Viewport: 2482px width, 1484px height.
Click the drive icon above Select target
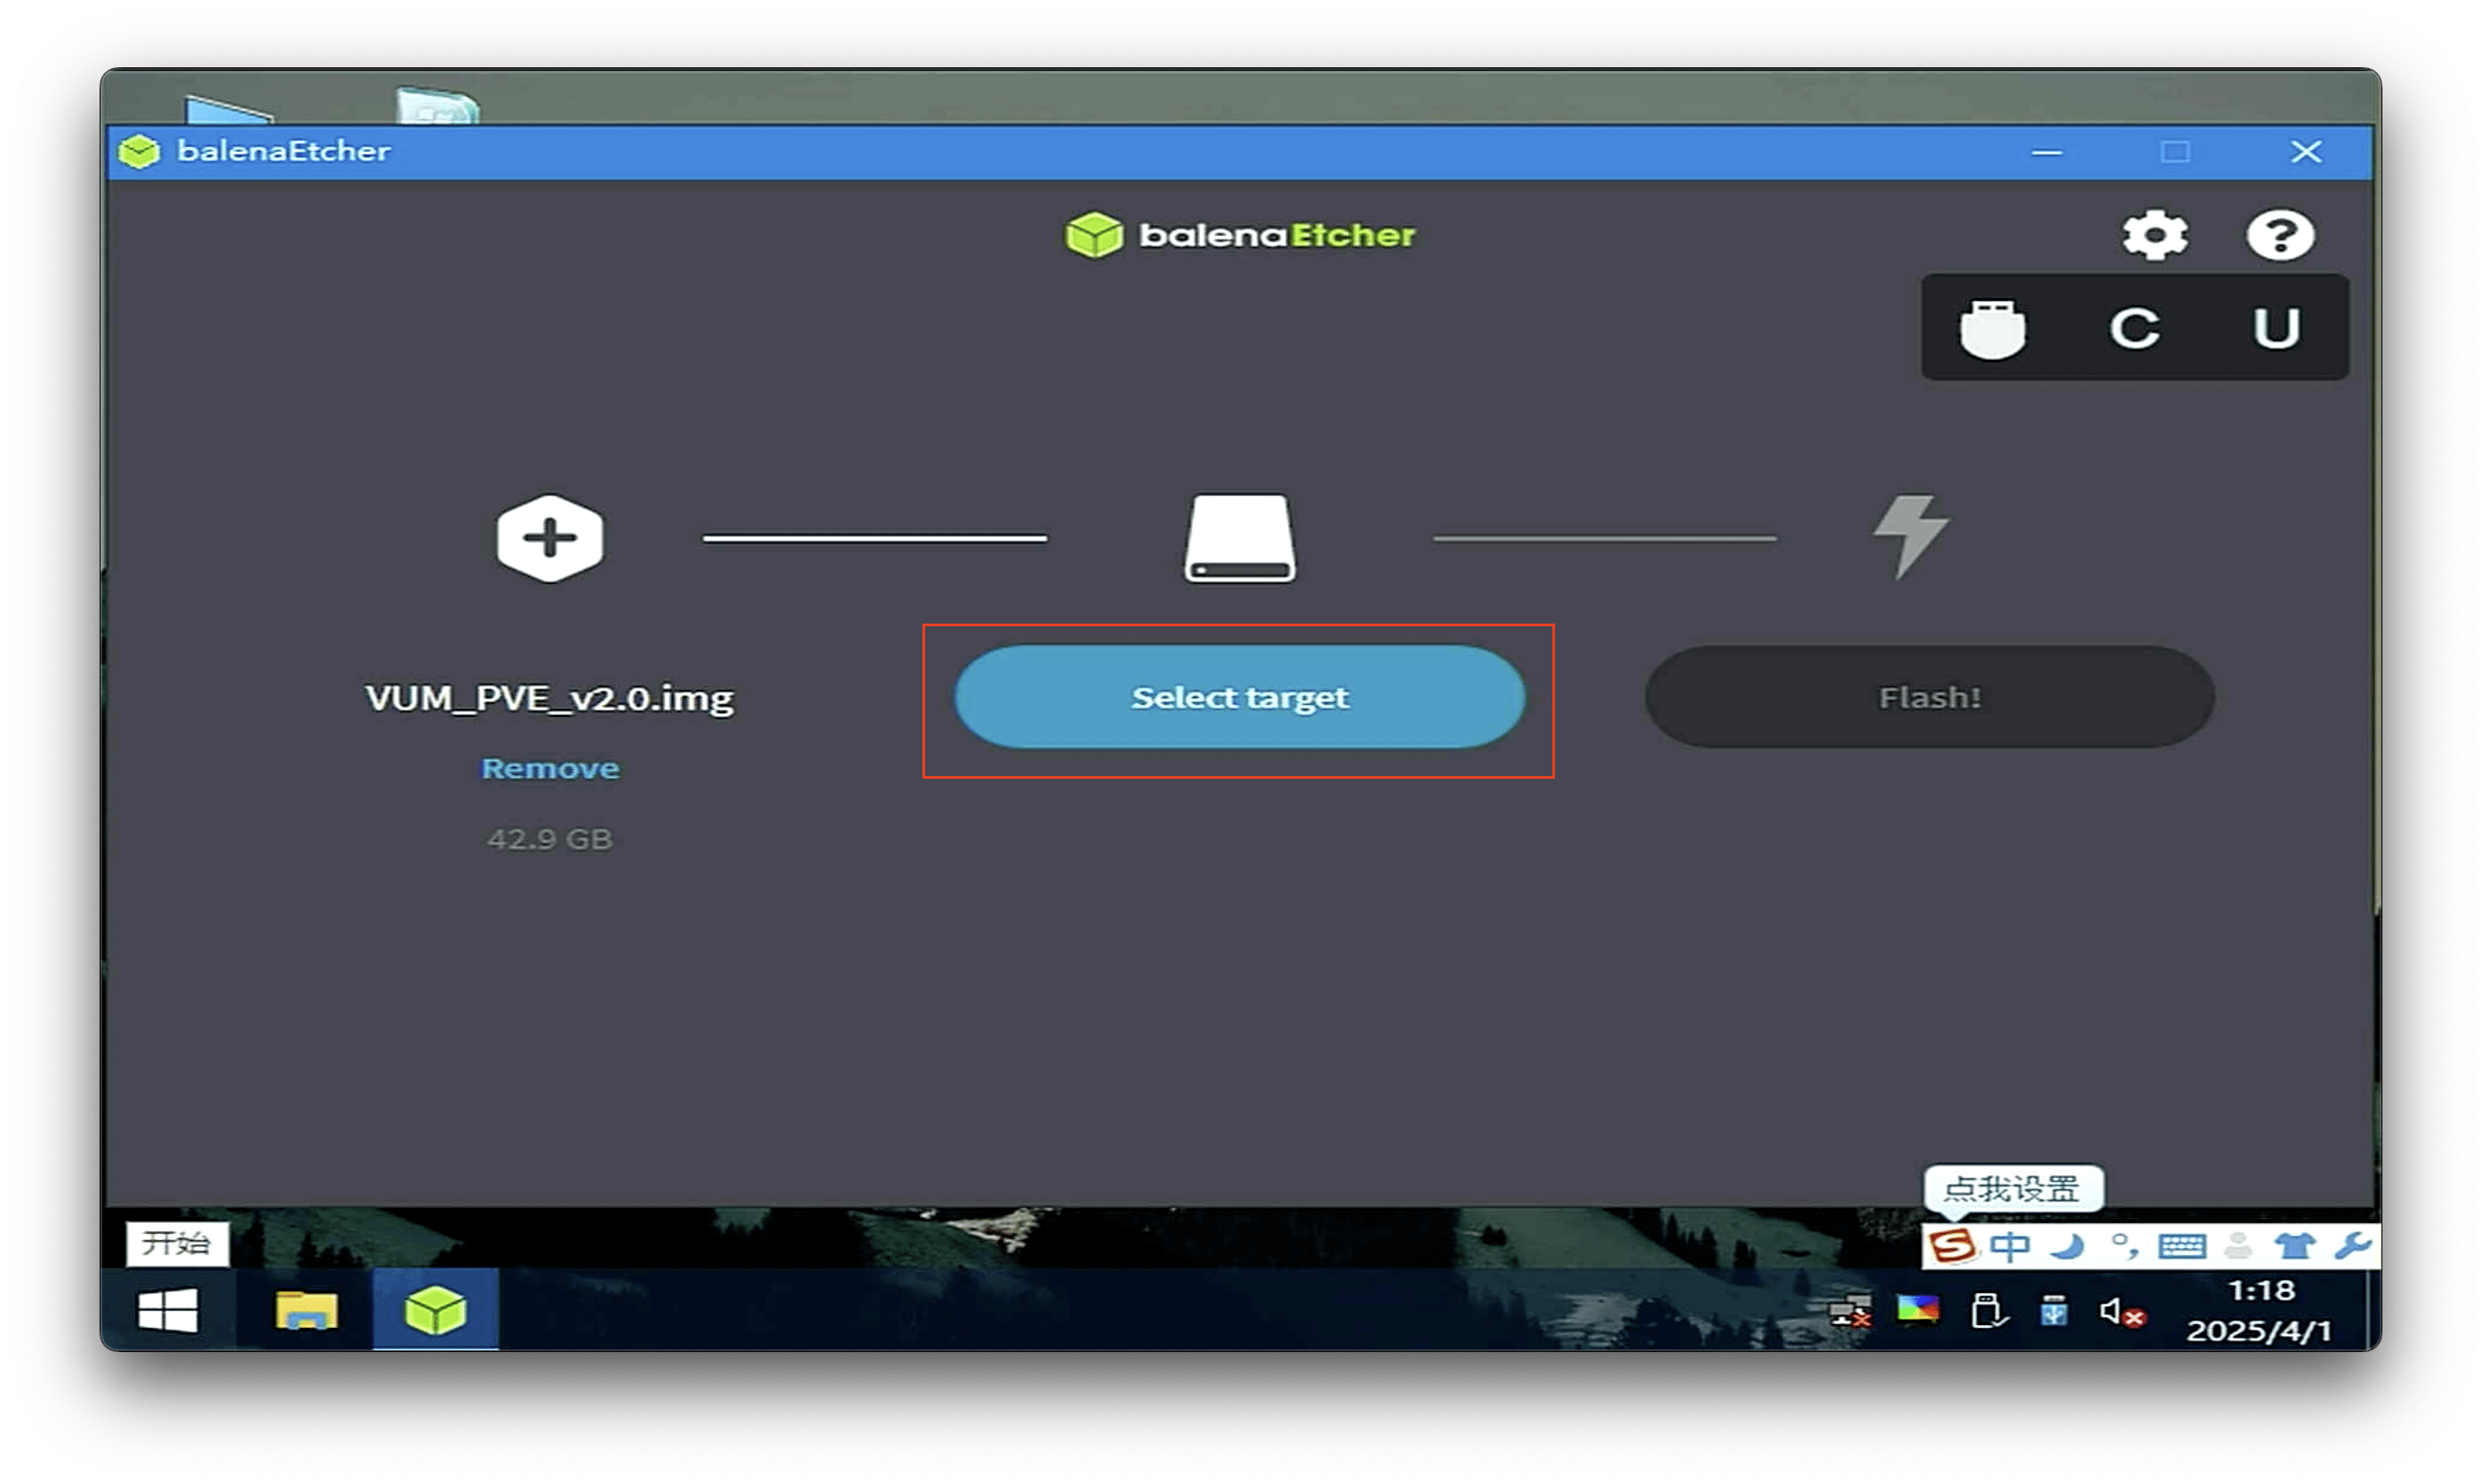[1239, 538]
